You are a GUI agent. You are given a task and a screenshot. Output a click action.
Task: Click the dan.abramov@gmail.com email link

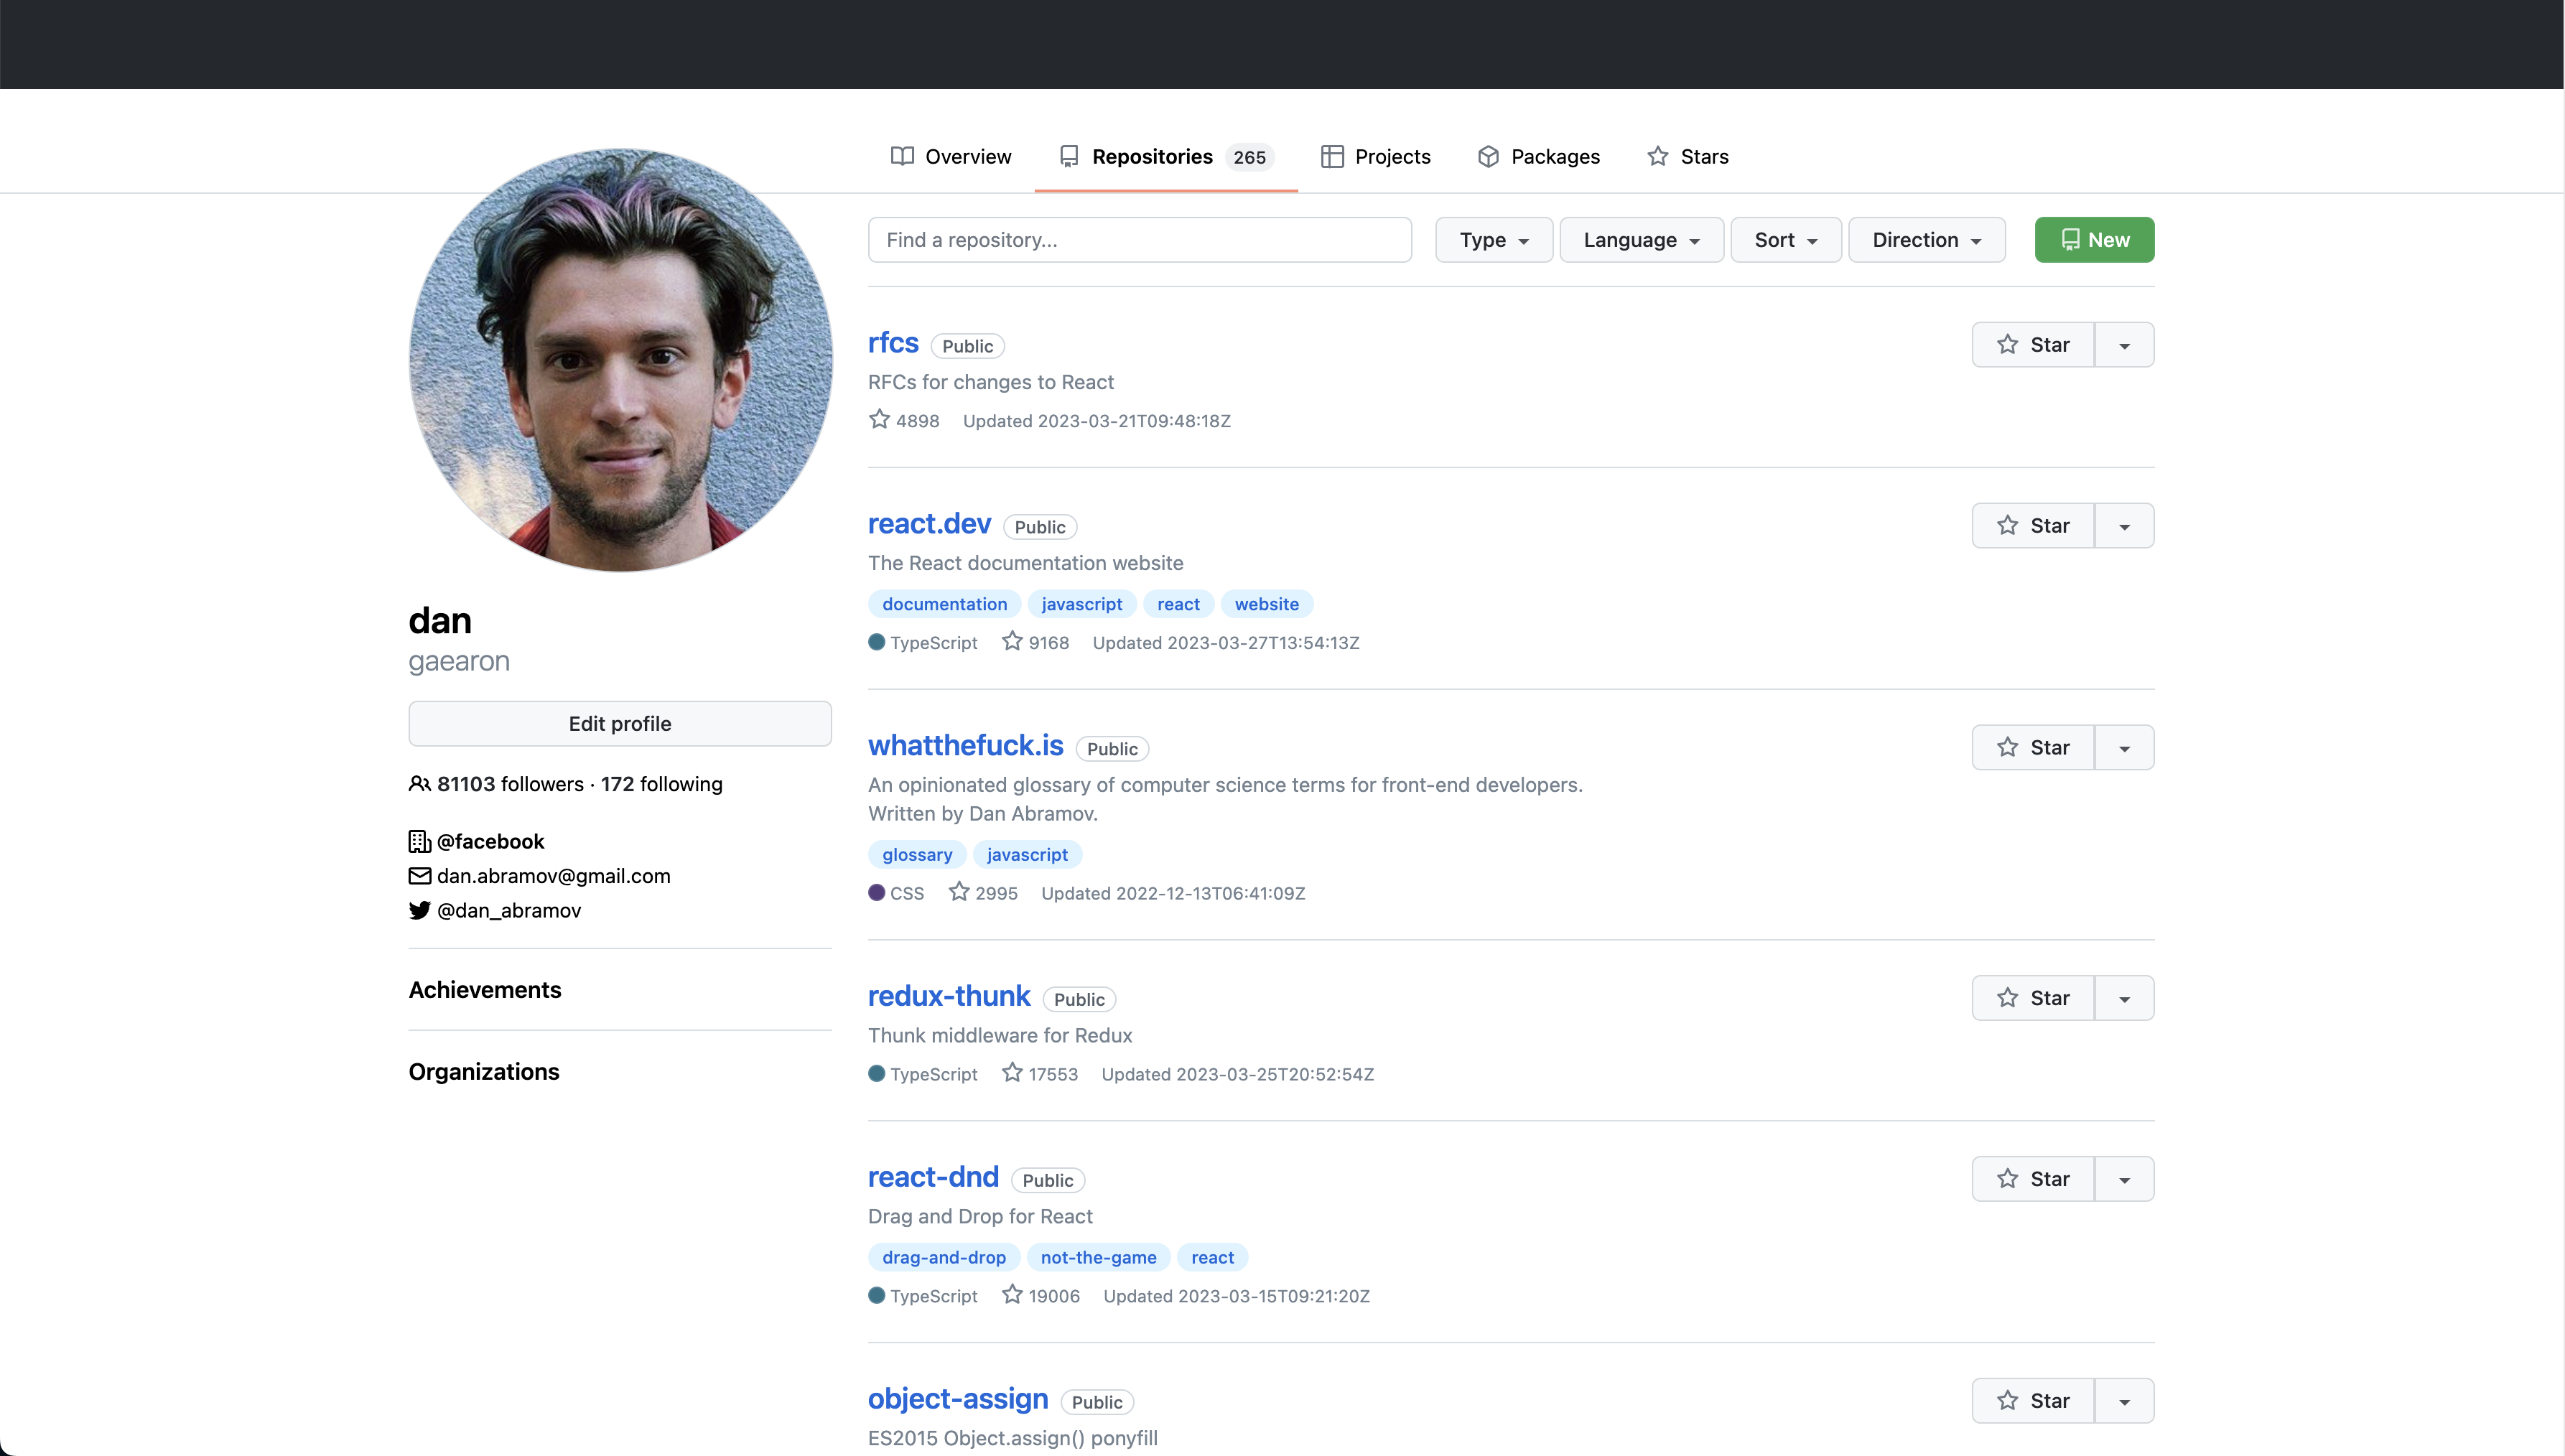click(x=553, y=877)
